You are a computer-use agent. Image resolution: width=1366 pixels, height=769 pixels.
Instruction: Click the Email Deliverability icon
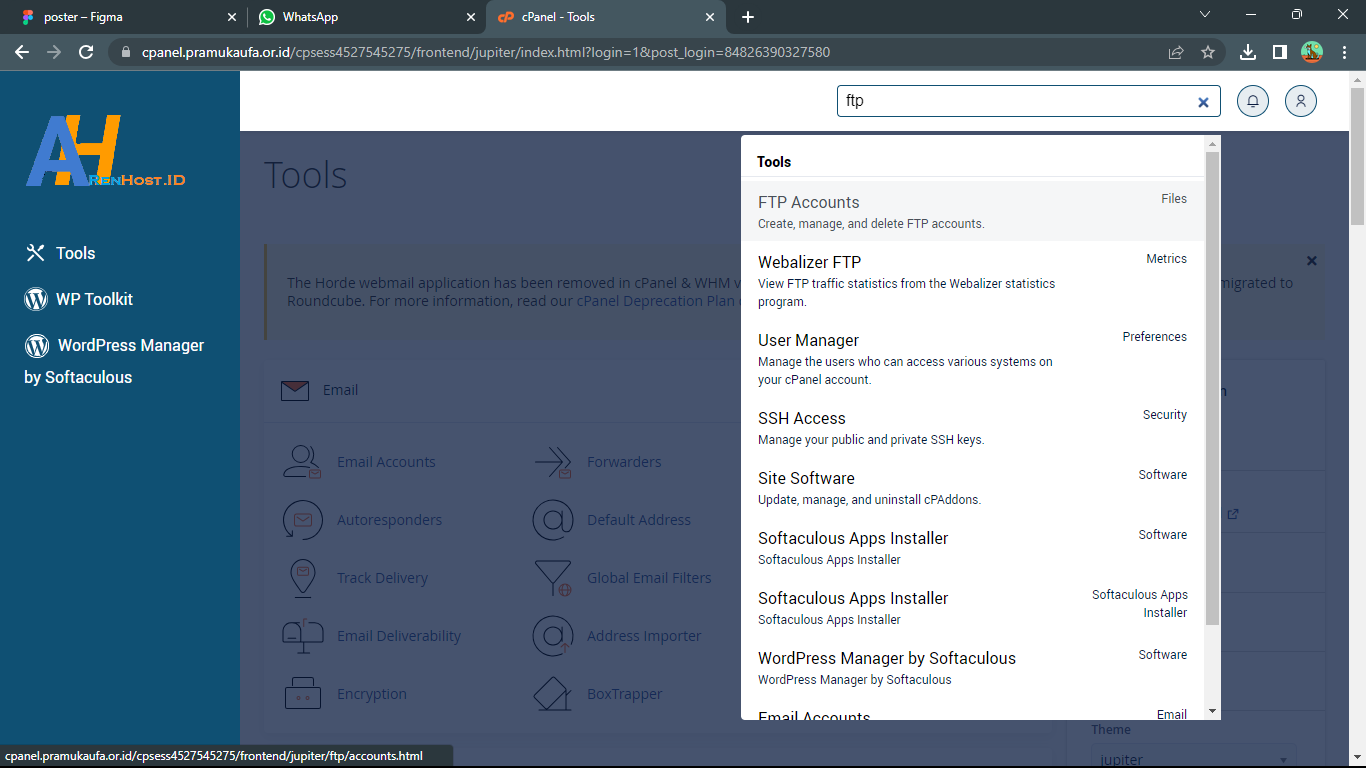(x=302, y=636)
